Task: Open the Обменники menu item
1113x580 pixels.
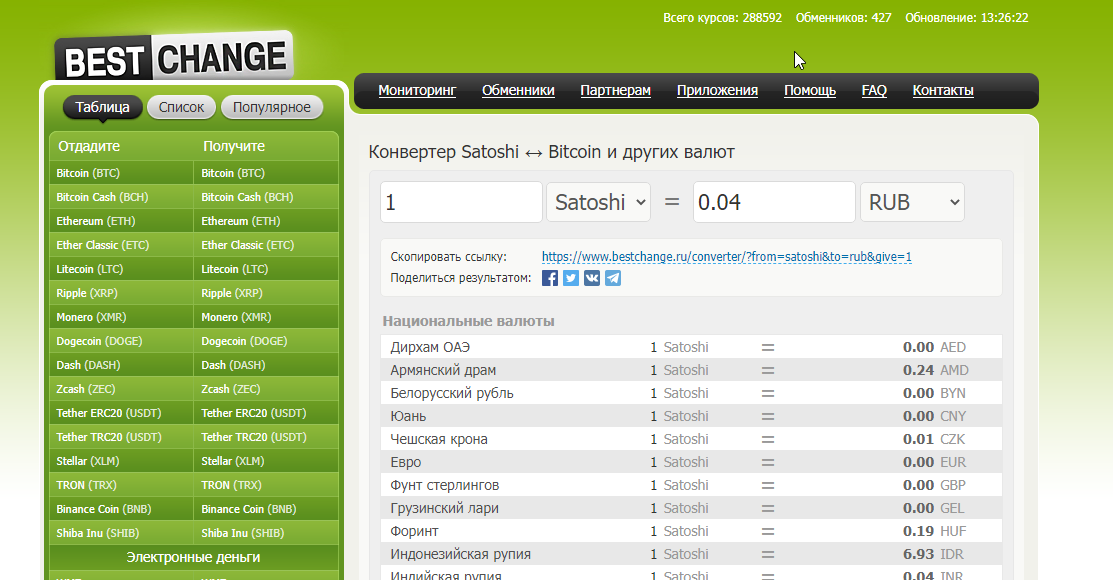Action: coord(518,90)
